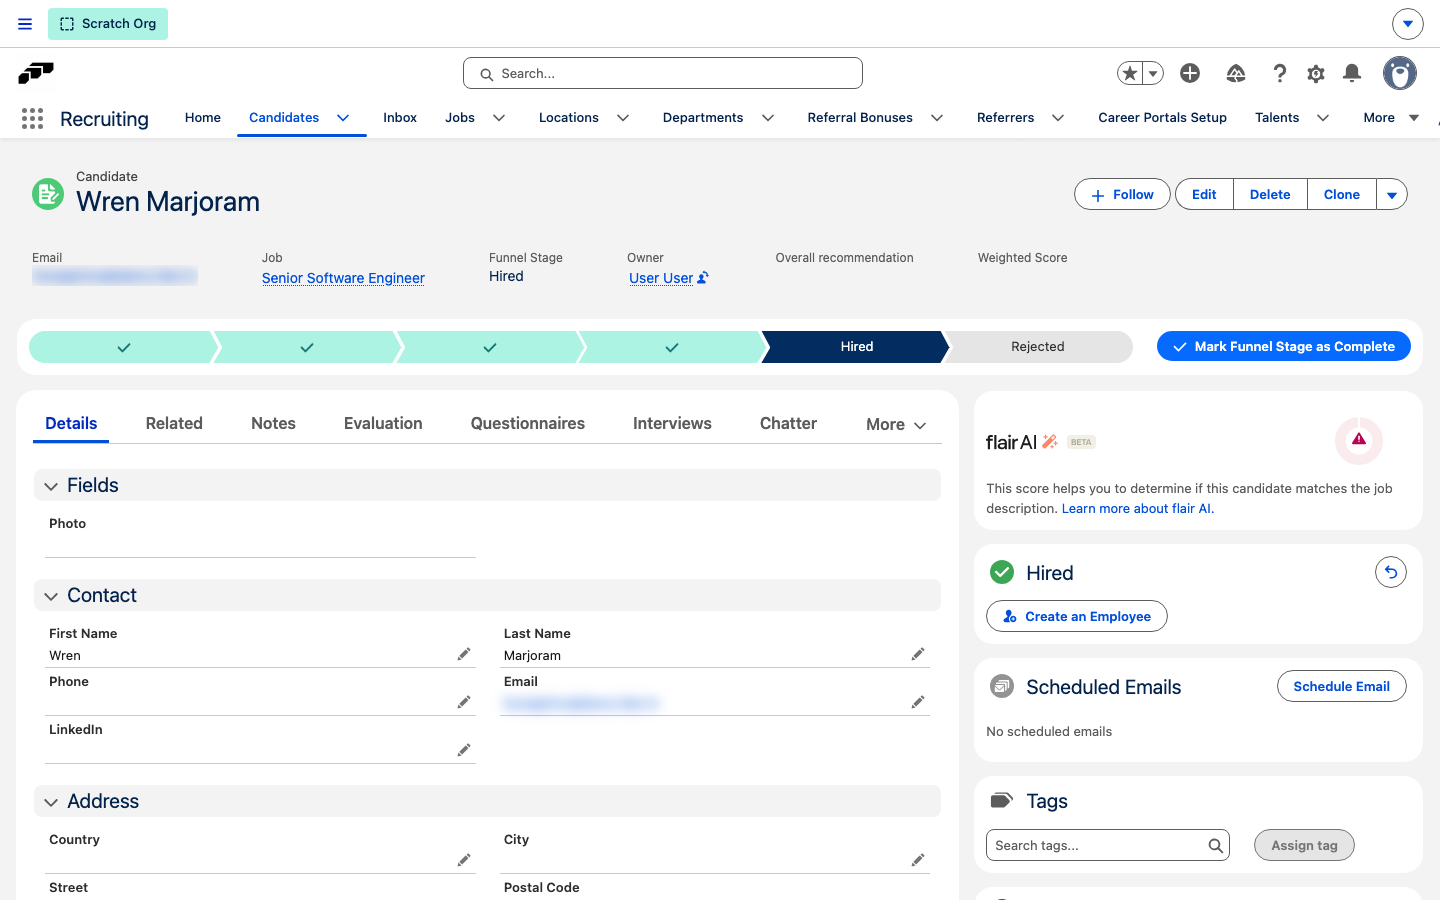Edit the Phone field pencil
Viewport: 1440px width, 900px height.
(464, 702)
